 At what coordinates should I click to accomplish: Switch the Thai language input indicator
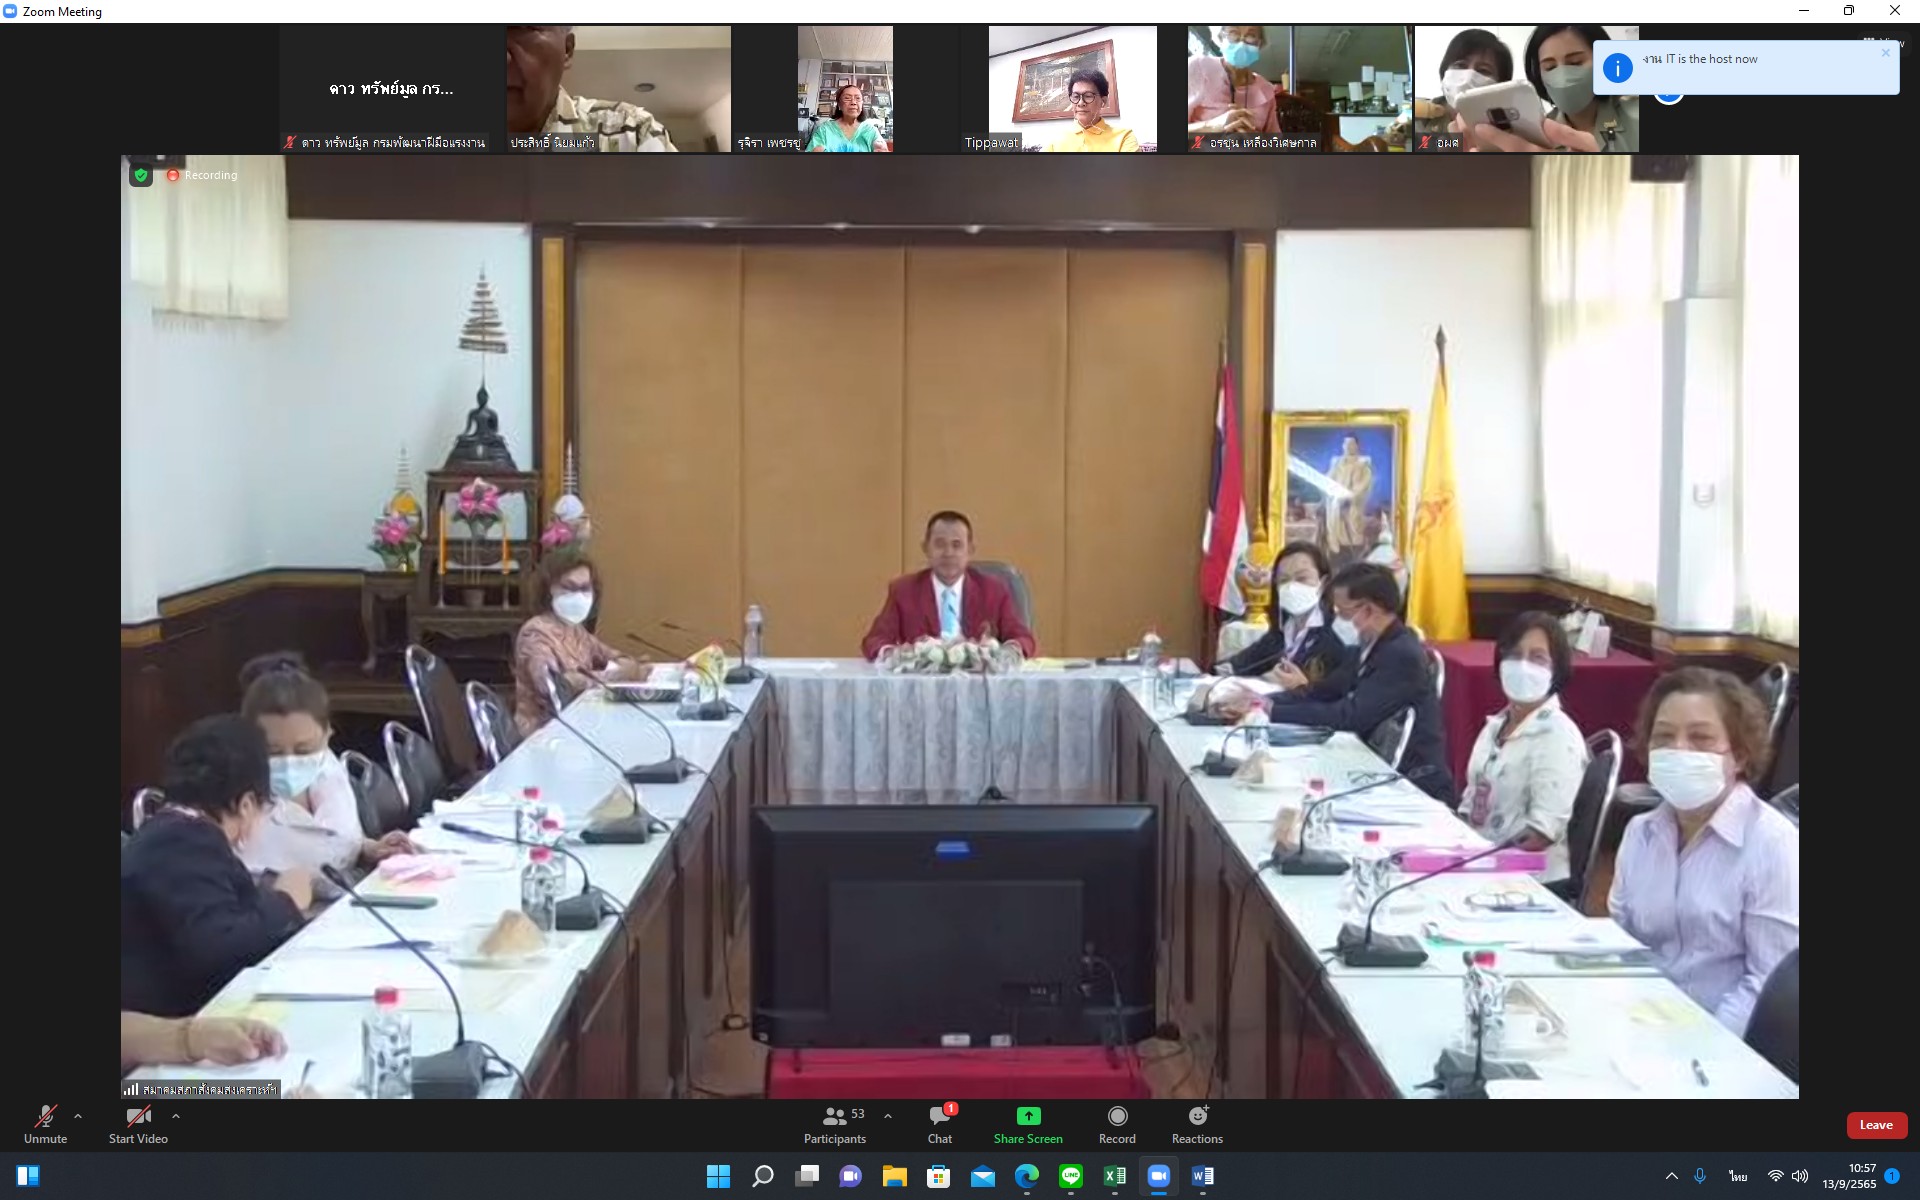(1738, 1176)
